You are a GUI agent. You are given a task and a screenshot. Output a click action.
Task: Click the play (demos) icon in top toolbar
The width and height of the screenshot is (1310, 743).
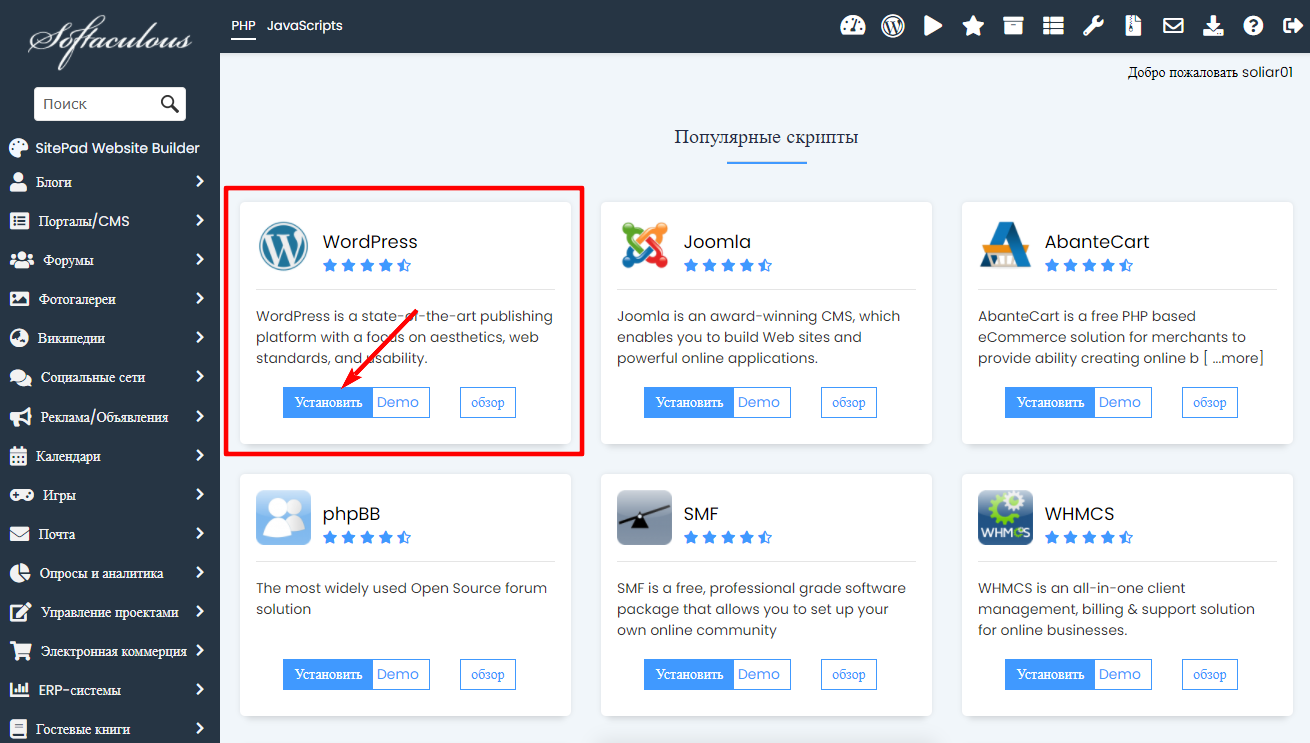point(933,26)
